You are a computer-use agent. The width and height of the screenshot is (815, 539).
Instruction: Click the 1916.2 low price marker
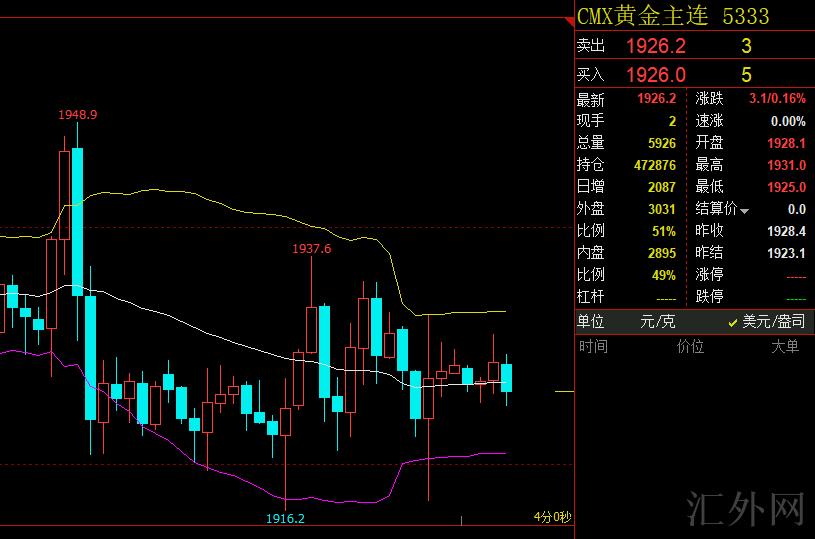pyautogui.click(x=285, y=518)
